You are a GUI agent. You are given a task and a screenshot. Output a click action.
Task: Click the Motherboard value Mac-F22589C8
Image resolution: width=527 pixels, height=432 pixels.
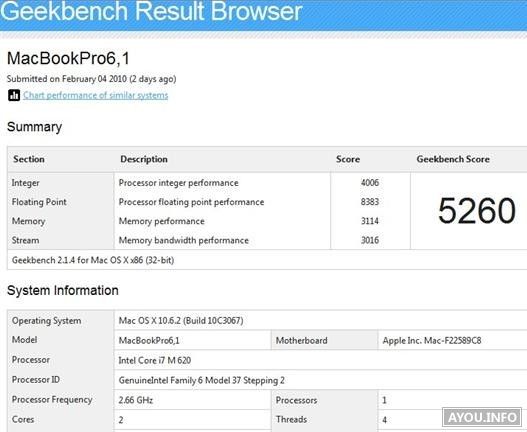(x=432, y=341)
